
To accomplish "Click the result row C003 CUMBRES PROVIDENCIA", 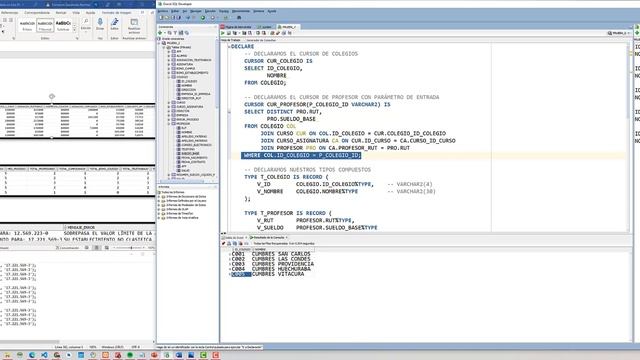I will pos(273,264).
